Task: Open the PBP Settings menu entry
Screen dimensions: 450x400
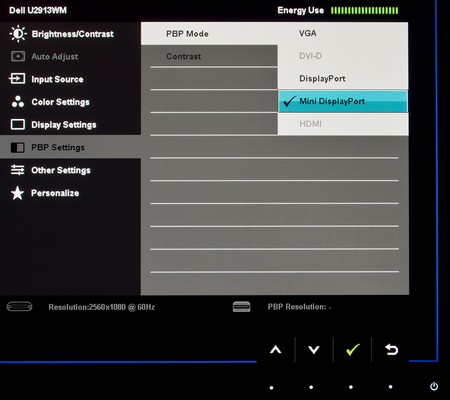Action: [70, 147]
